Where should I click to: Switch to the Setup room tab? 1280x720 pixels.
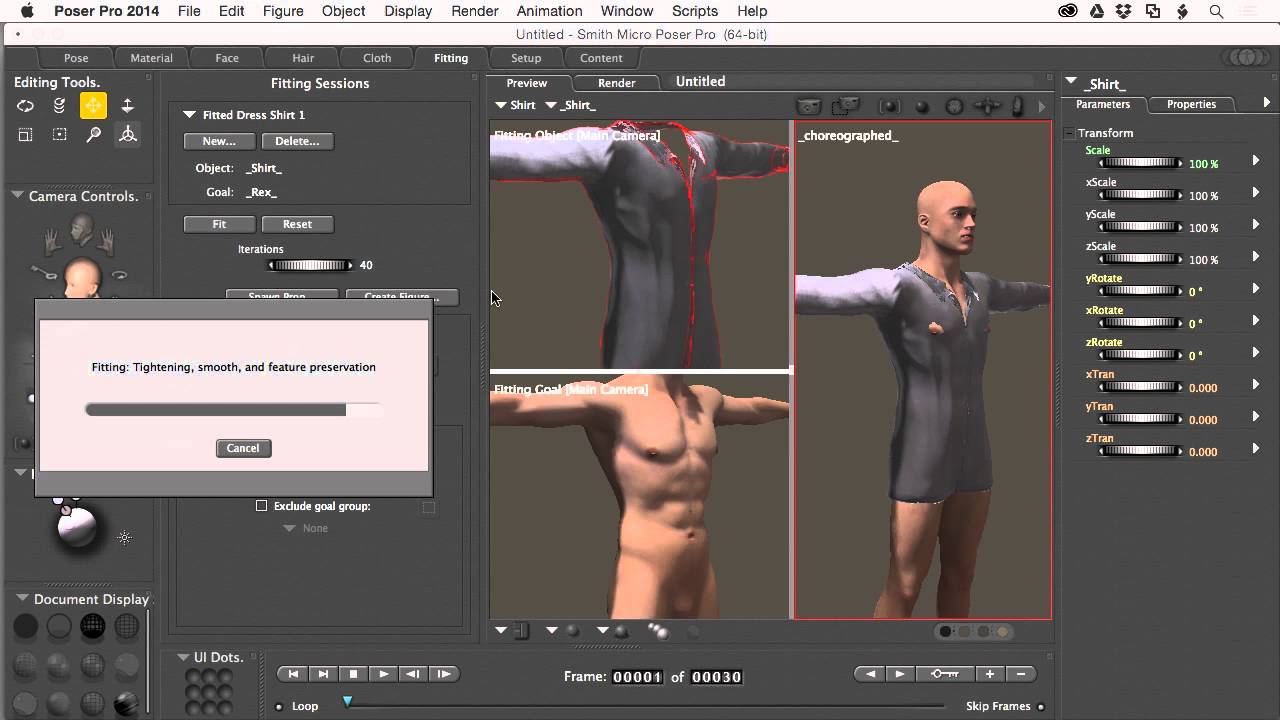[526, 58]
